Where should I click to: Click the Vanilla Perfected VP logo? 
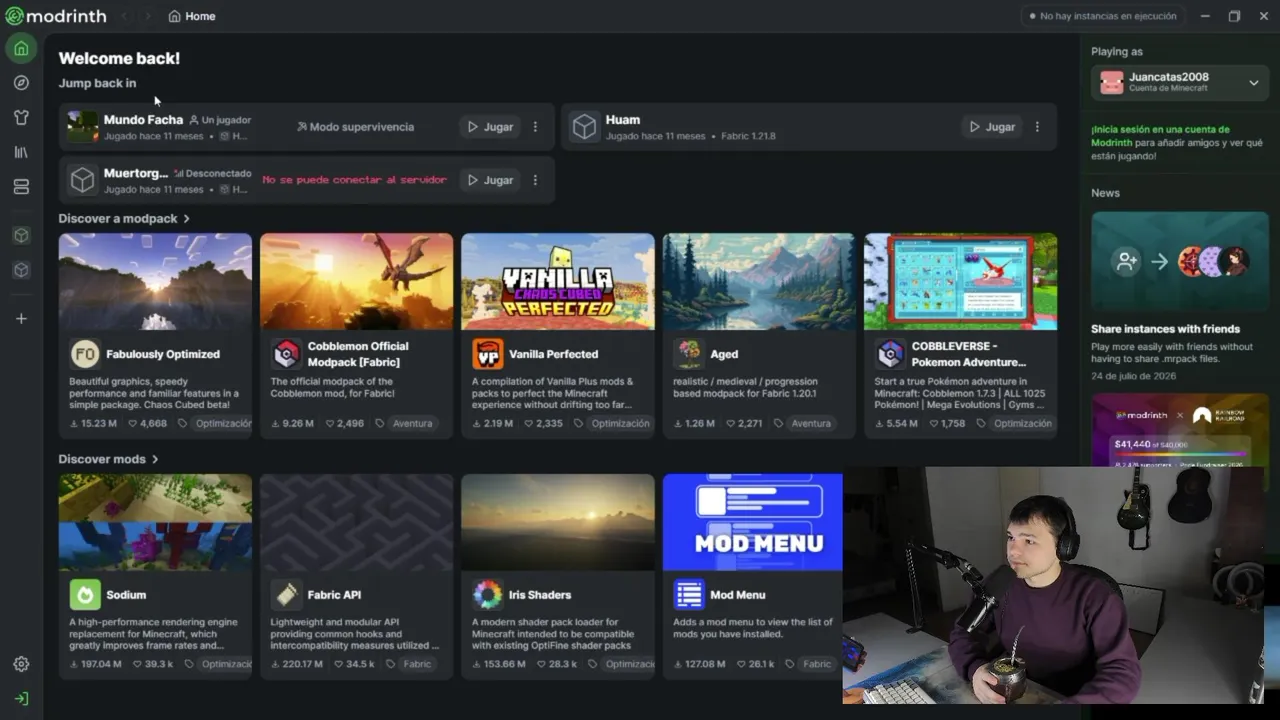click(x=488, y=354)
